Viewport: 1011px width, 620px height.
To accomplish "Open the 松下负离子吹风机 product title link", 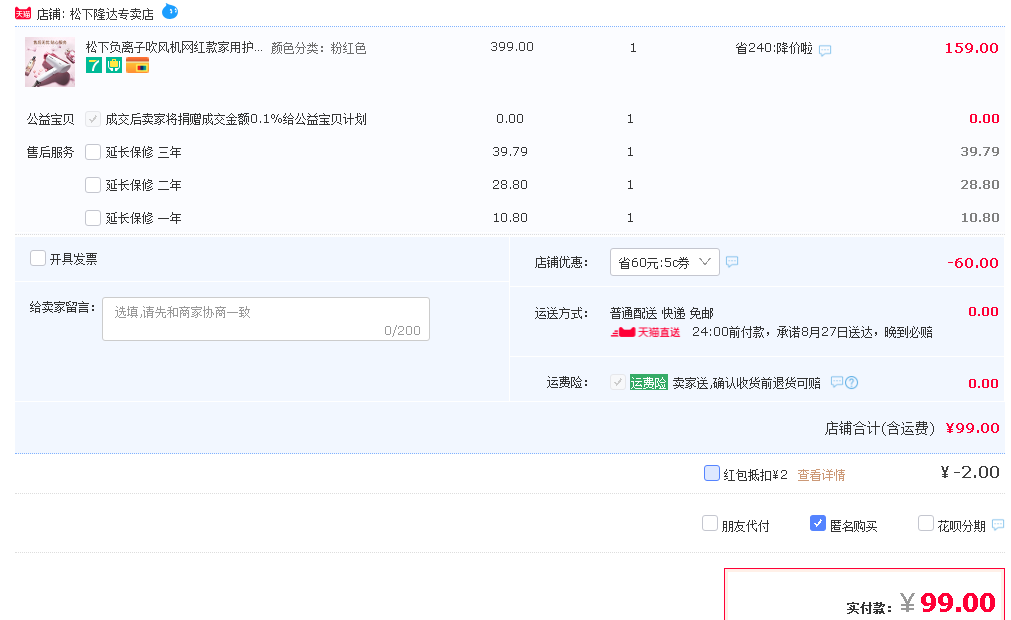I will (x=174, y=47).
